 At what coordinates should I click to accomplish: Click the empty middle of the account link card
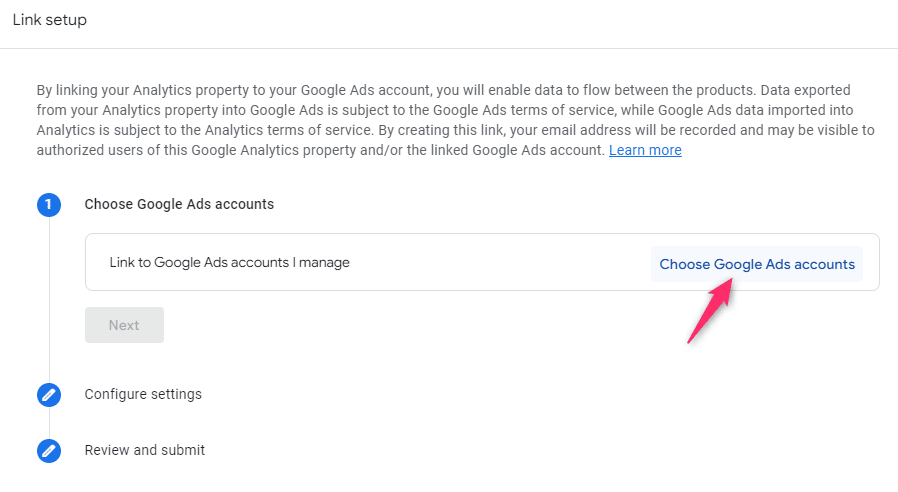coord(498,262)
